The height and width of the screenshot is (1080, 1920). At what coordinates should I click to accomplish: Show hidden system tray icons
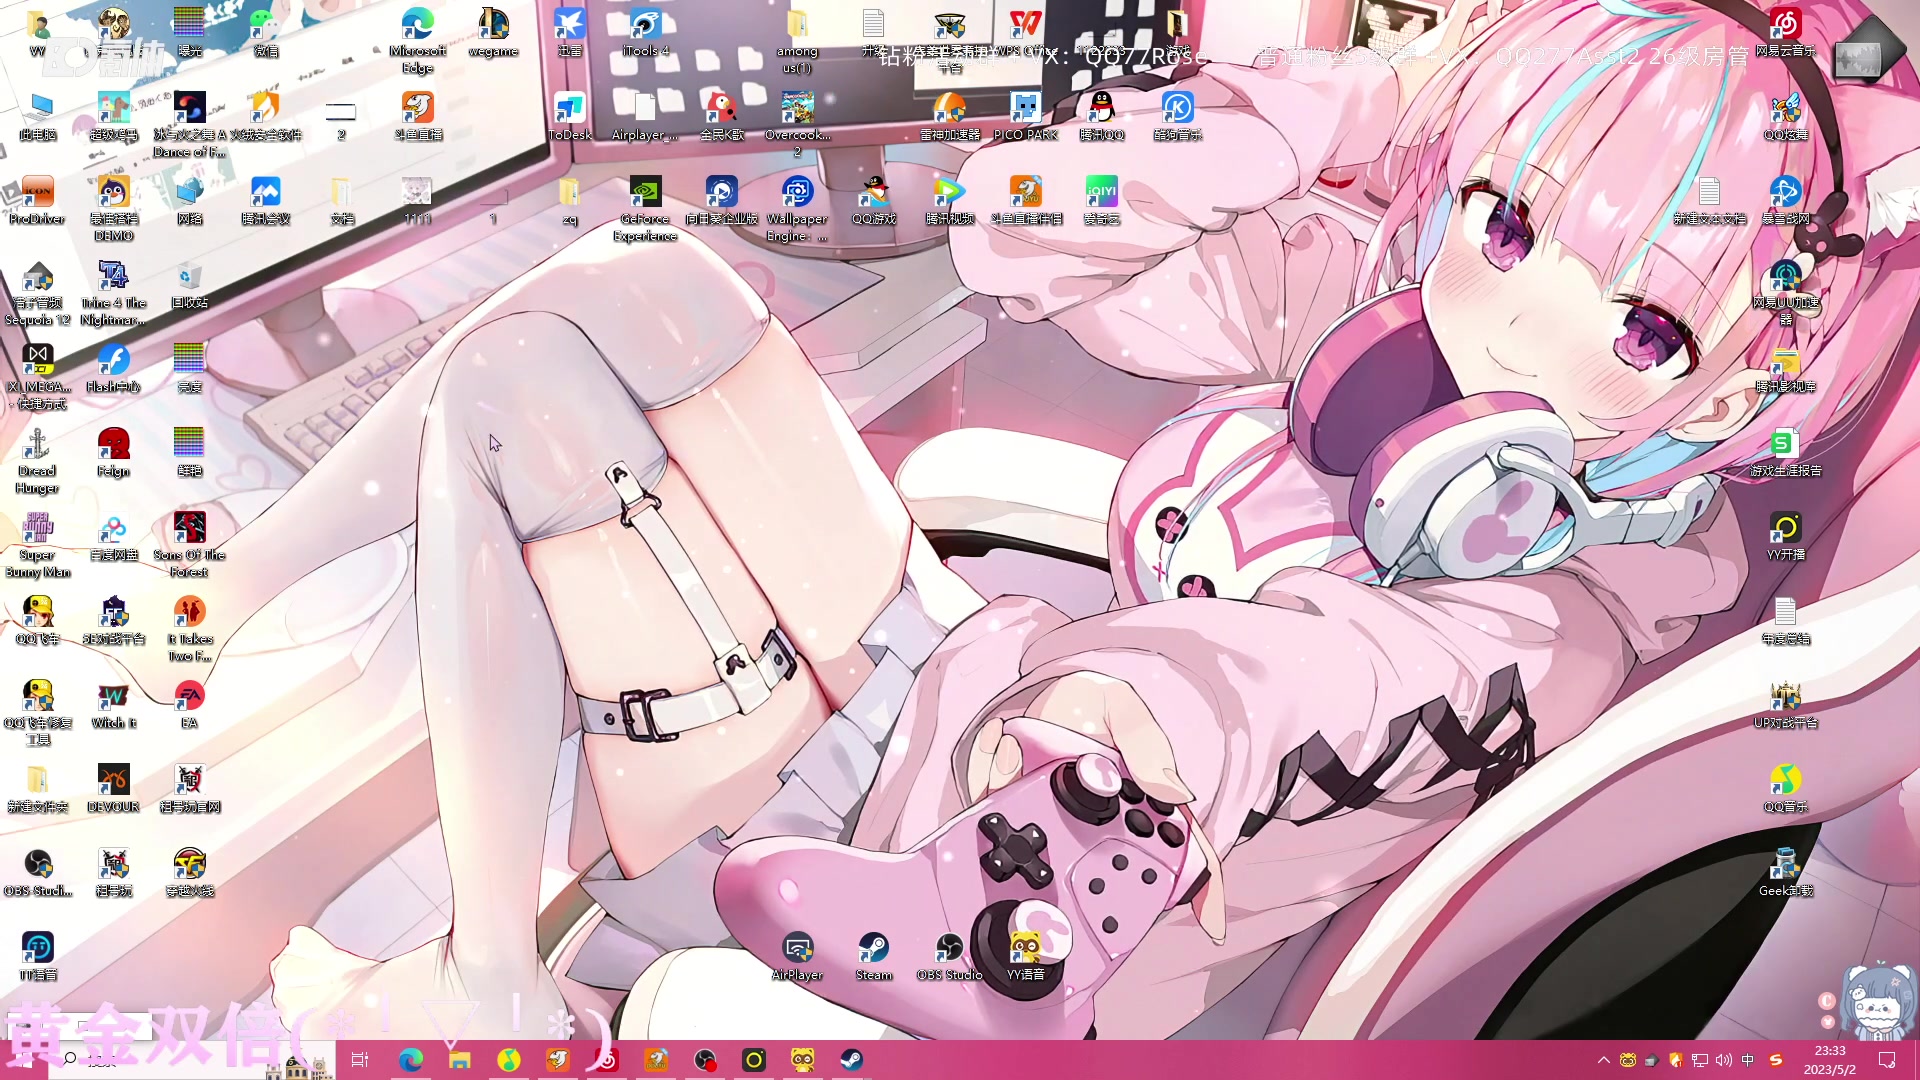pyautogui.click(x=1604, y=1059)
